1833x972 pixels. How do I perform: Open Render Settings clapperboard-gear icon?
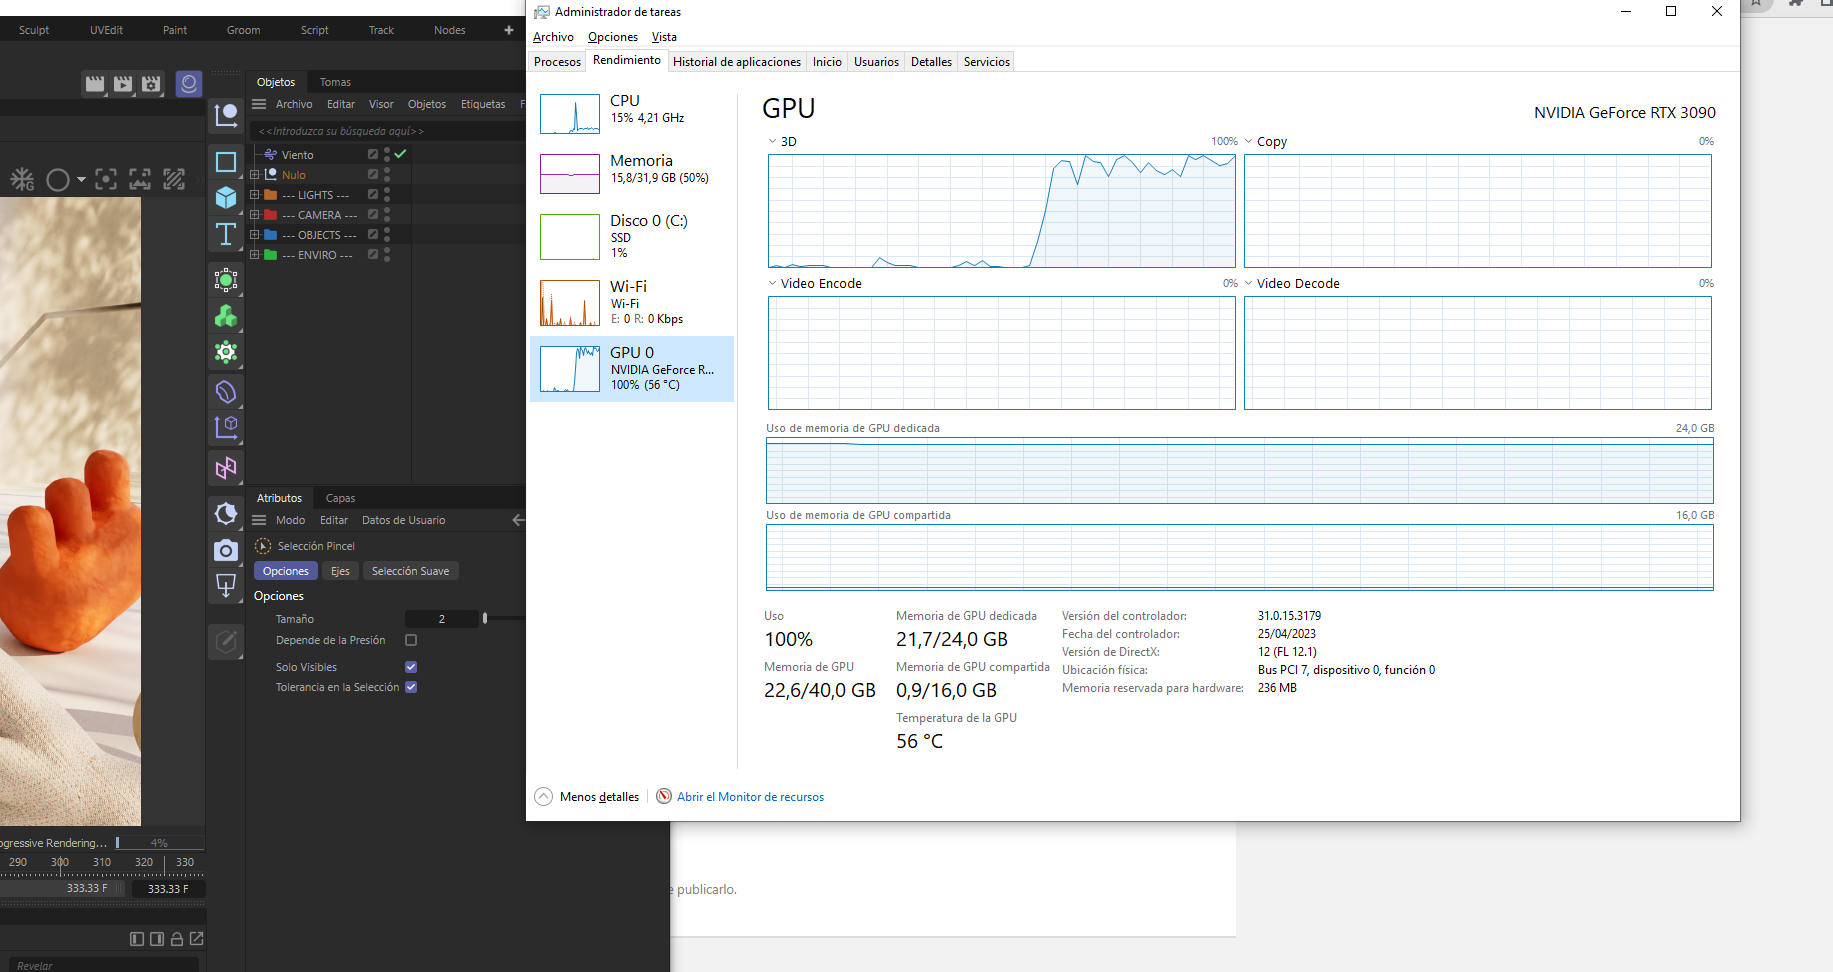tap(151, 84)
